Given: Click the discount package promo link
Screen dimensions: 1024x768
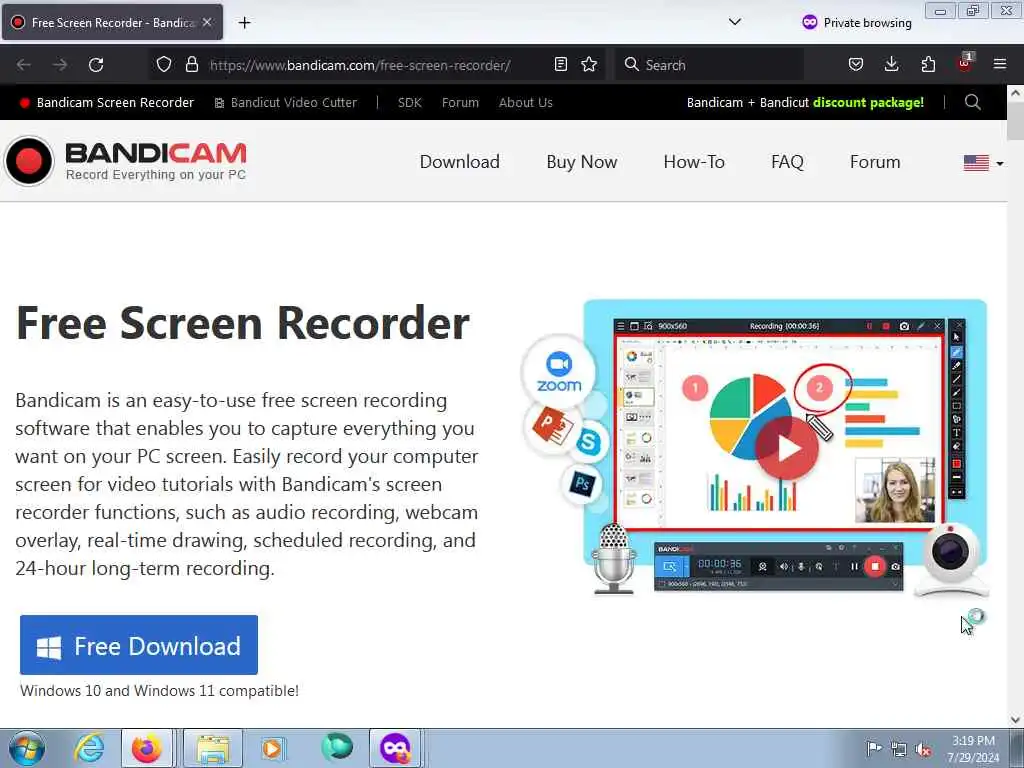Looking at the screenshot, I should pyautogui.click(x=805, y=103).
